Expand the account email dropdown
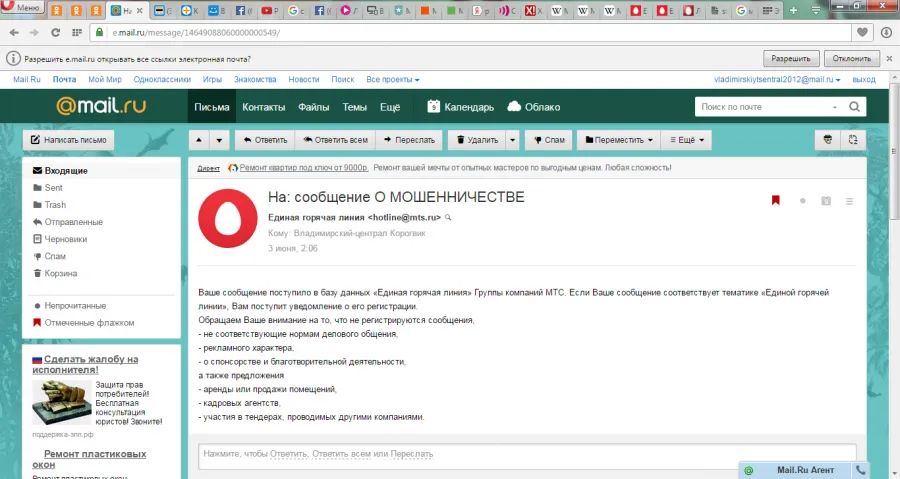Image resolution: width=900 pixels, height=479 pixels. coord(777,79)
